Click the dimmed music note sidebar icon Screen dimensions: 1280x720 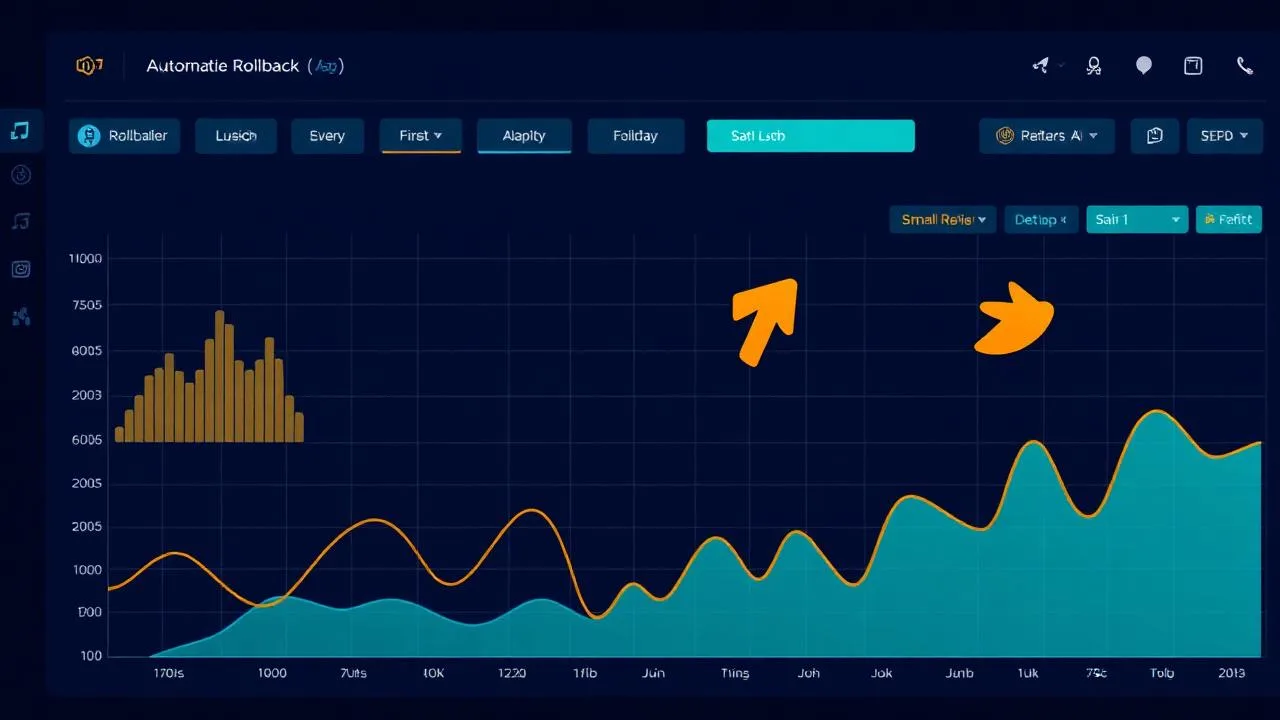(21, 221)
